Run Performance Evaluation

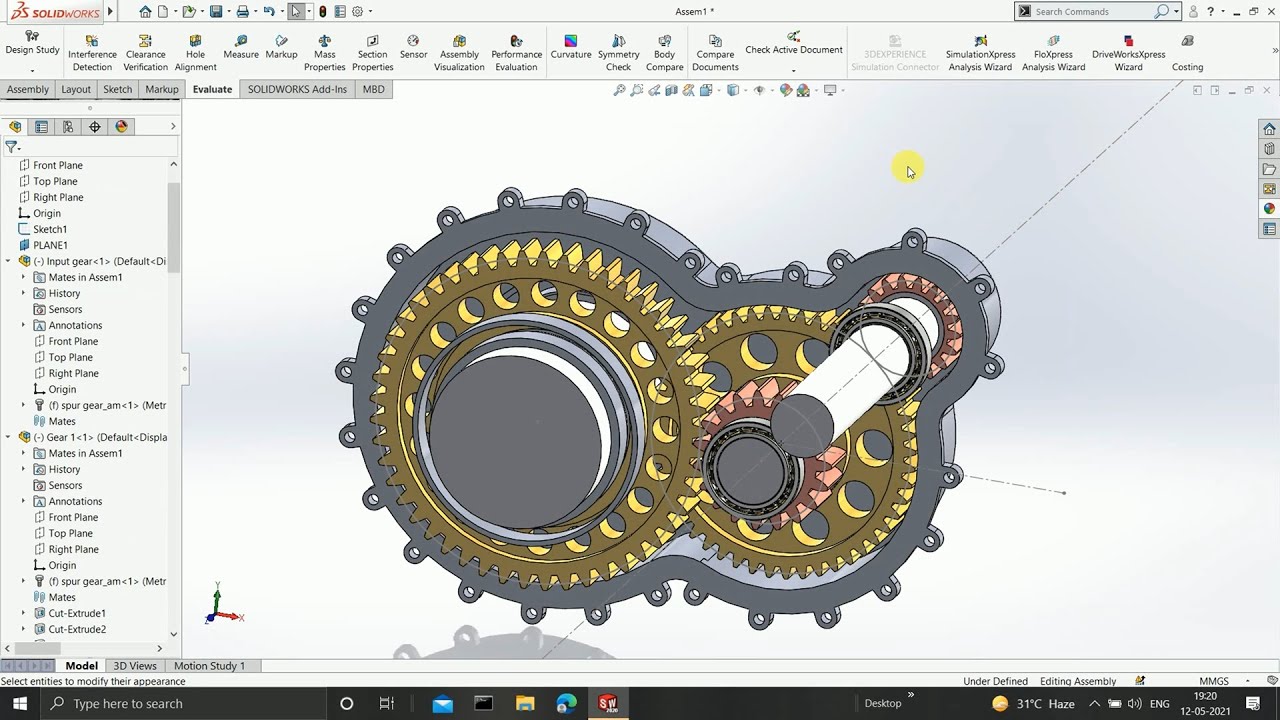coord(516,53)
